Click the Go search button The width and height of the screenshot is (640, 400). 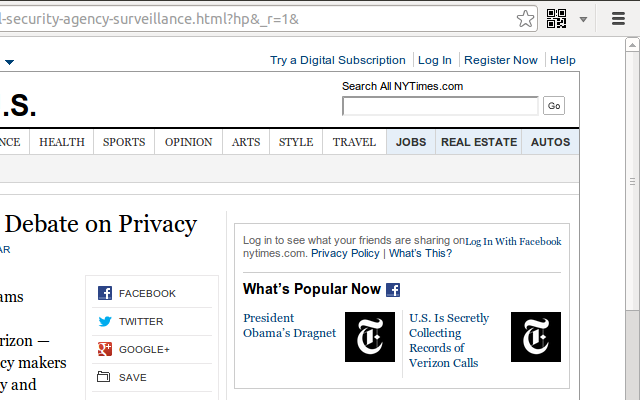[554, 106]
